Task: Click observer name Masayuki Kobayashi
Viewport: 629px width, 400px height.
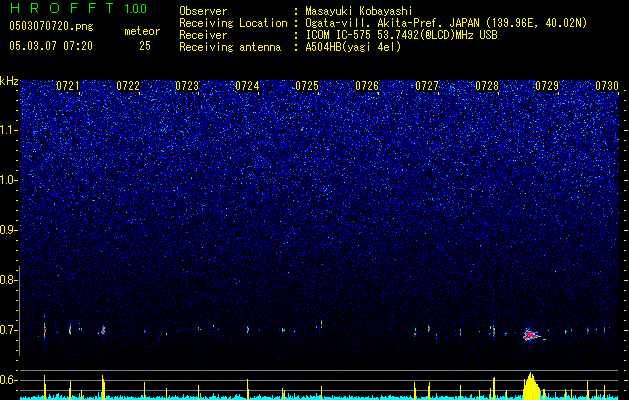Action: point(359,11)
